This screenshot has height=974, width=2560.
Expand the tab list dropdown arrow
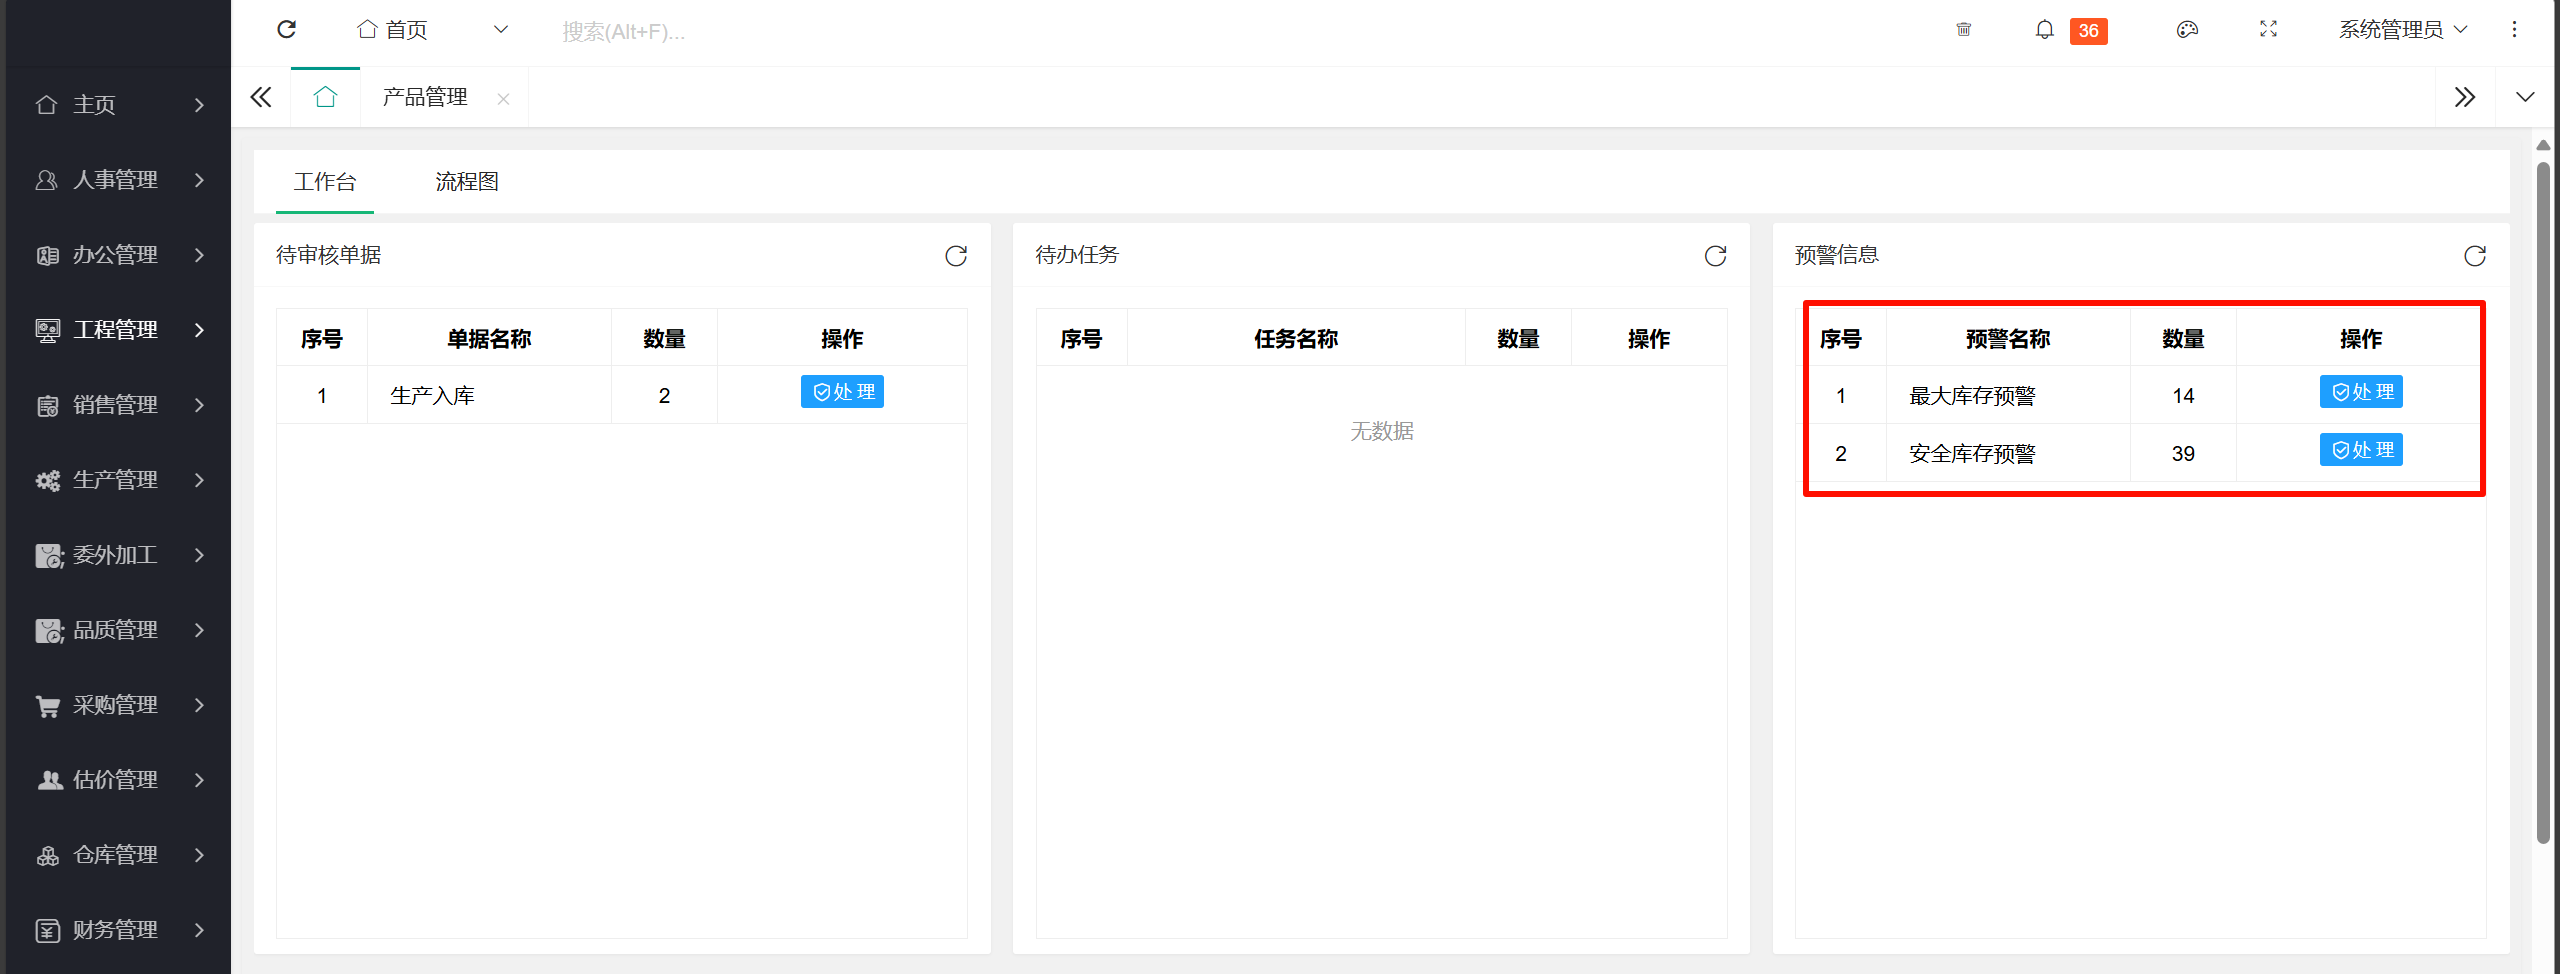[x=2525, y=97]
